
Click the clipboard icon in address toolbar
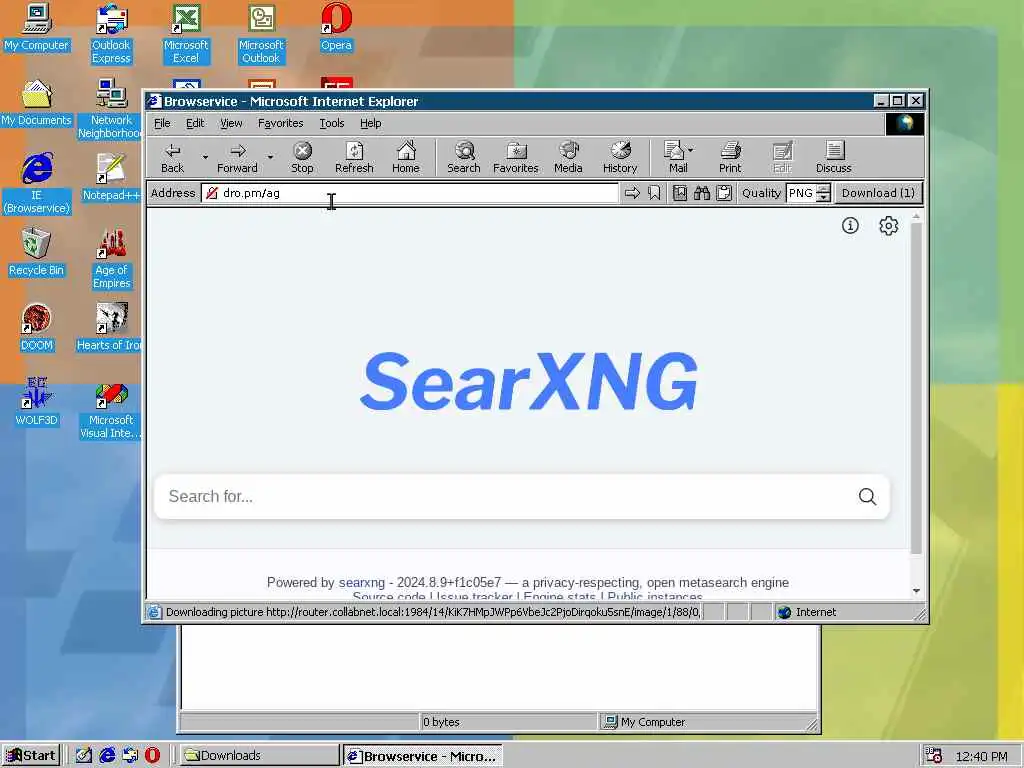[724, 193]
